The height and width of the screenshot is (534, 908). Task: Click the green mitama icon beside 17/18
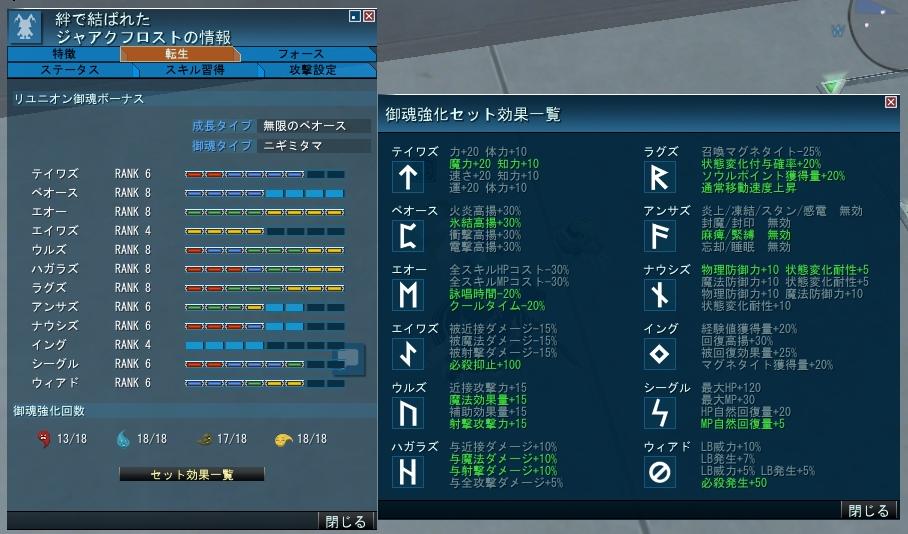(204, 440)
